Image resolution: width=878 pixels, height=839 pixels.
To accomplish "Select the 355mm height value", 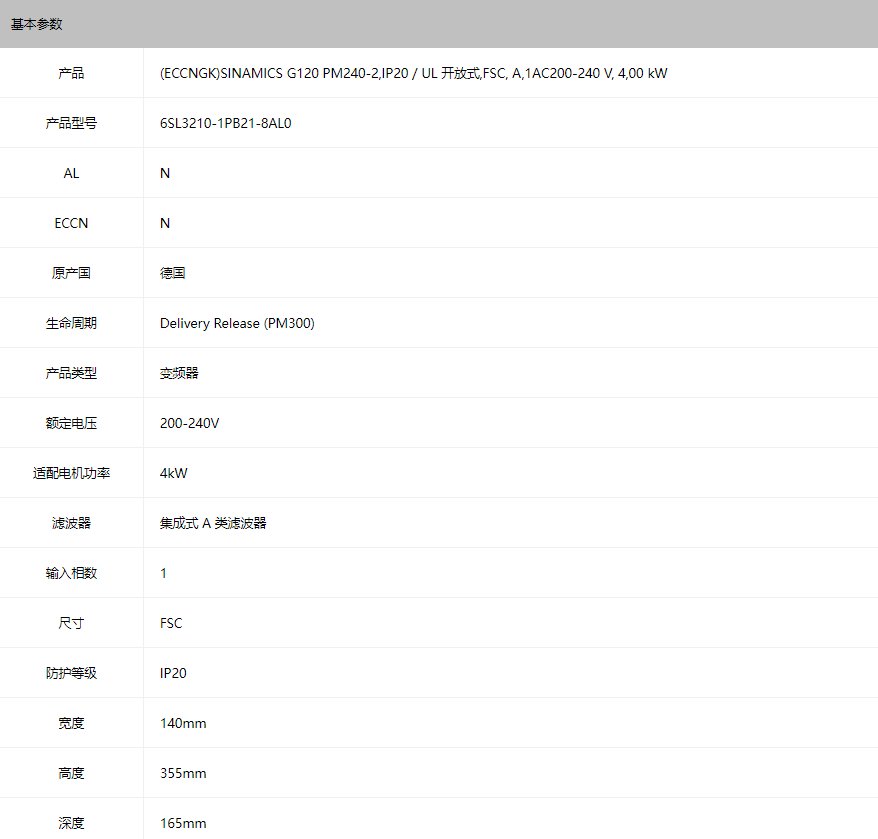I will coord(183,773).
